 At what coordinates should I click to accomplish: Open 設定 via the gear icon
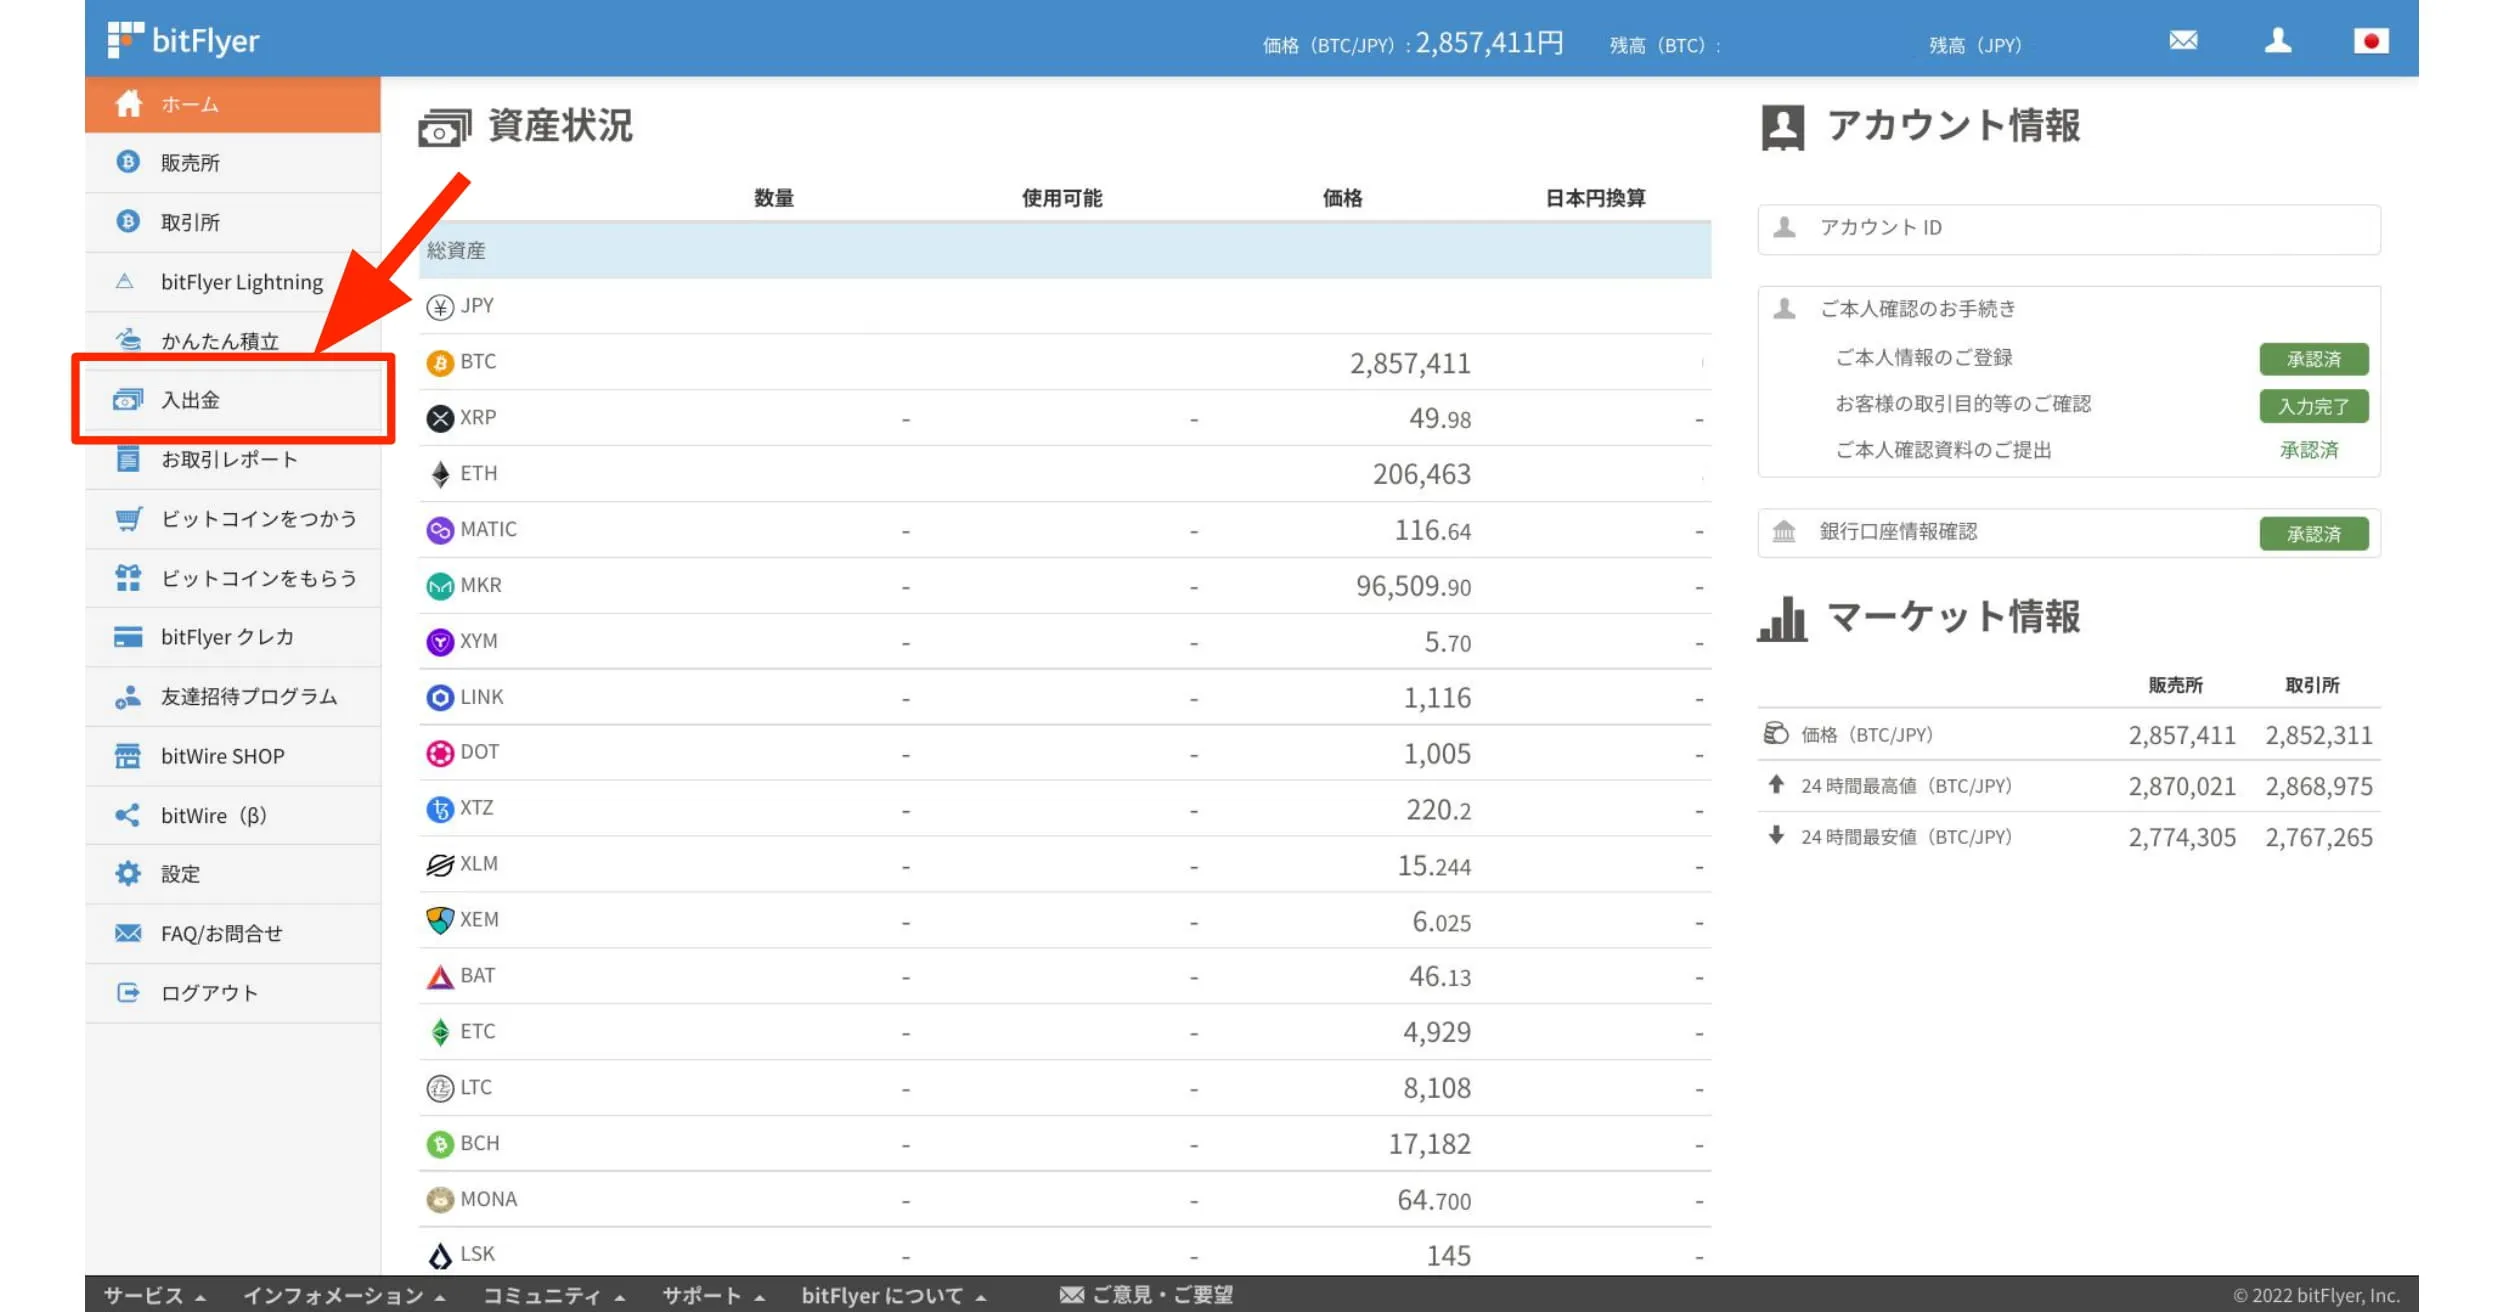pos(128,873)
